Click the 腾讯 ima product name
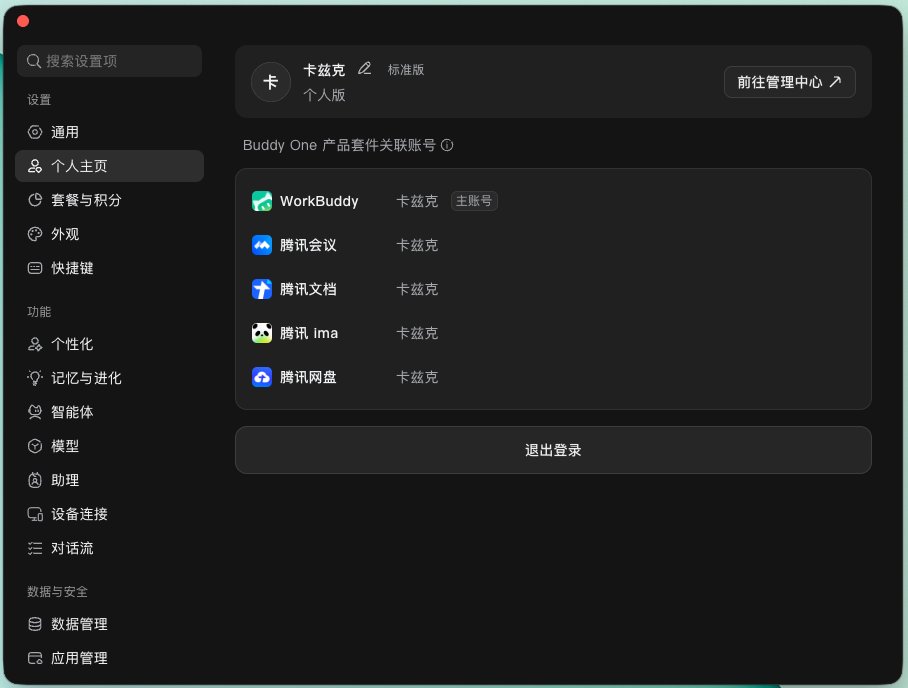Screen dimensions: 908x688 point(309,333)
